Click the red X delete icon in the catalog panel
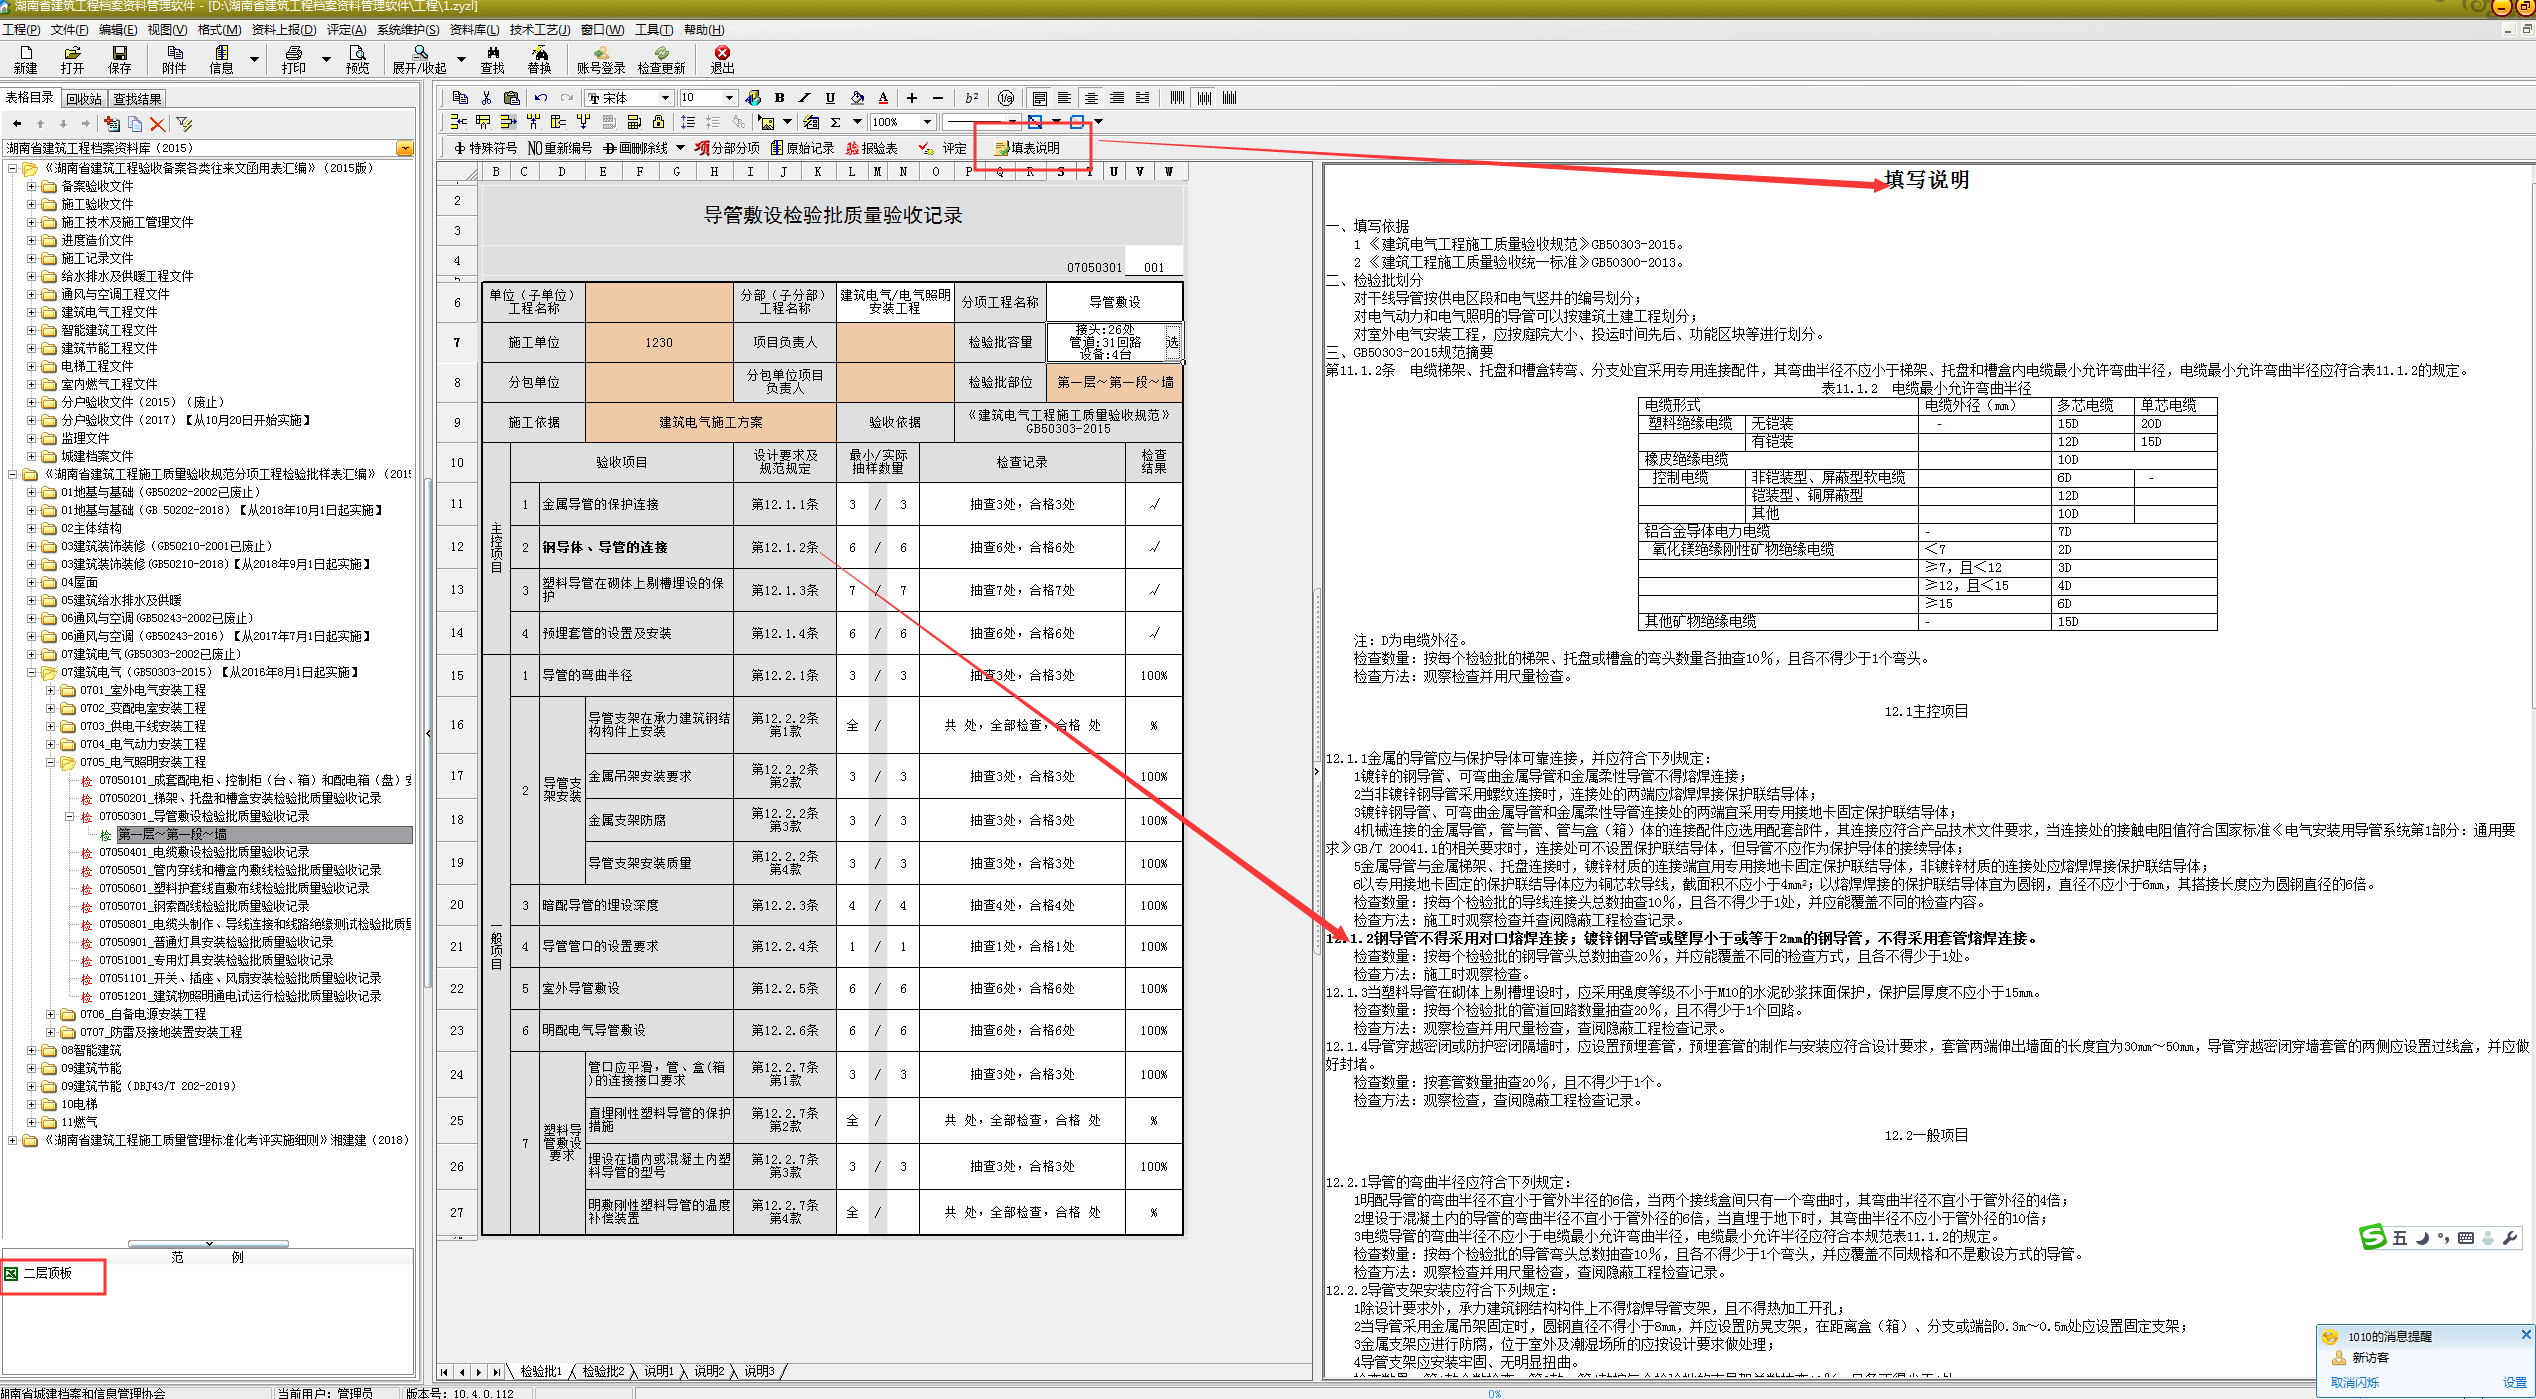This screenshot has width=2536, height=1399. 158,124
